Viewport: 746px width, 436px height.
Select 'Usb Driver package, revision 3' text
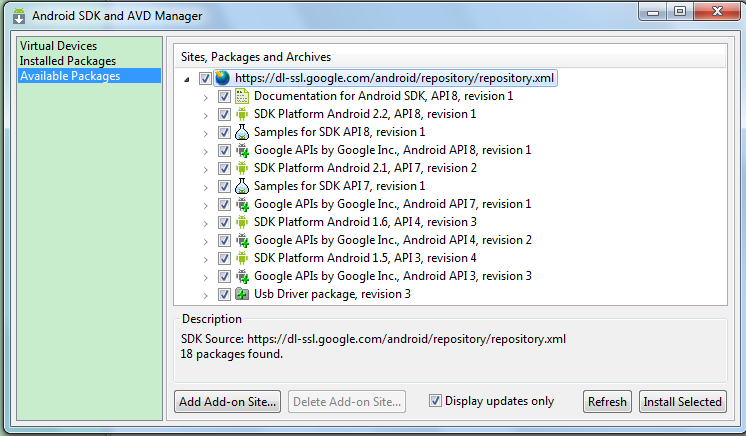coord(332,294)
